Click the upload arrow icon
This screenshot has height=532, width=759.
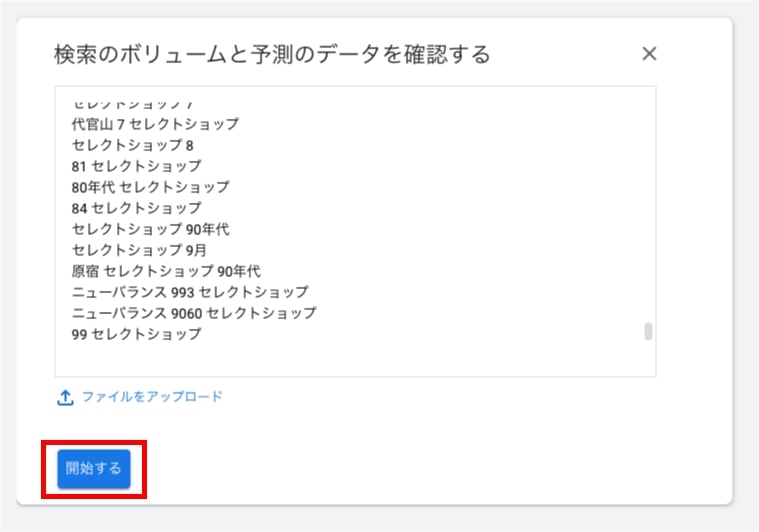point(65,397)
